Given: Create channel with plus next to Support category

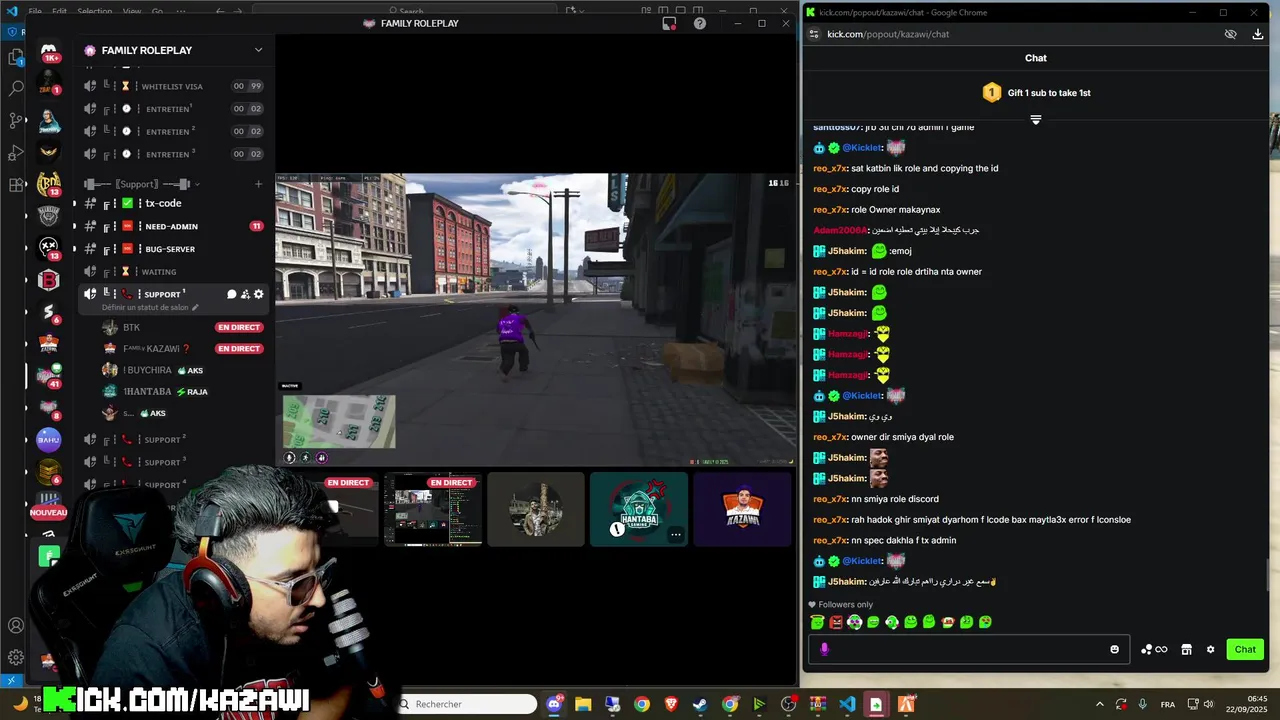Looking at the screenshot, I should (258, 184).
